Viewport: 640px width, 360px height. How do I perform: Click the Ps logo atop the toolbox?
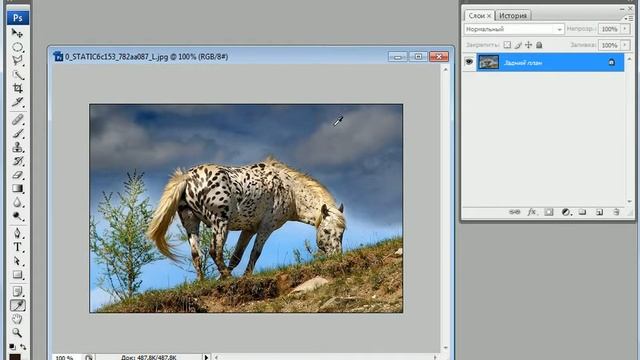18,18
